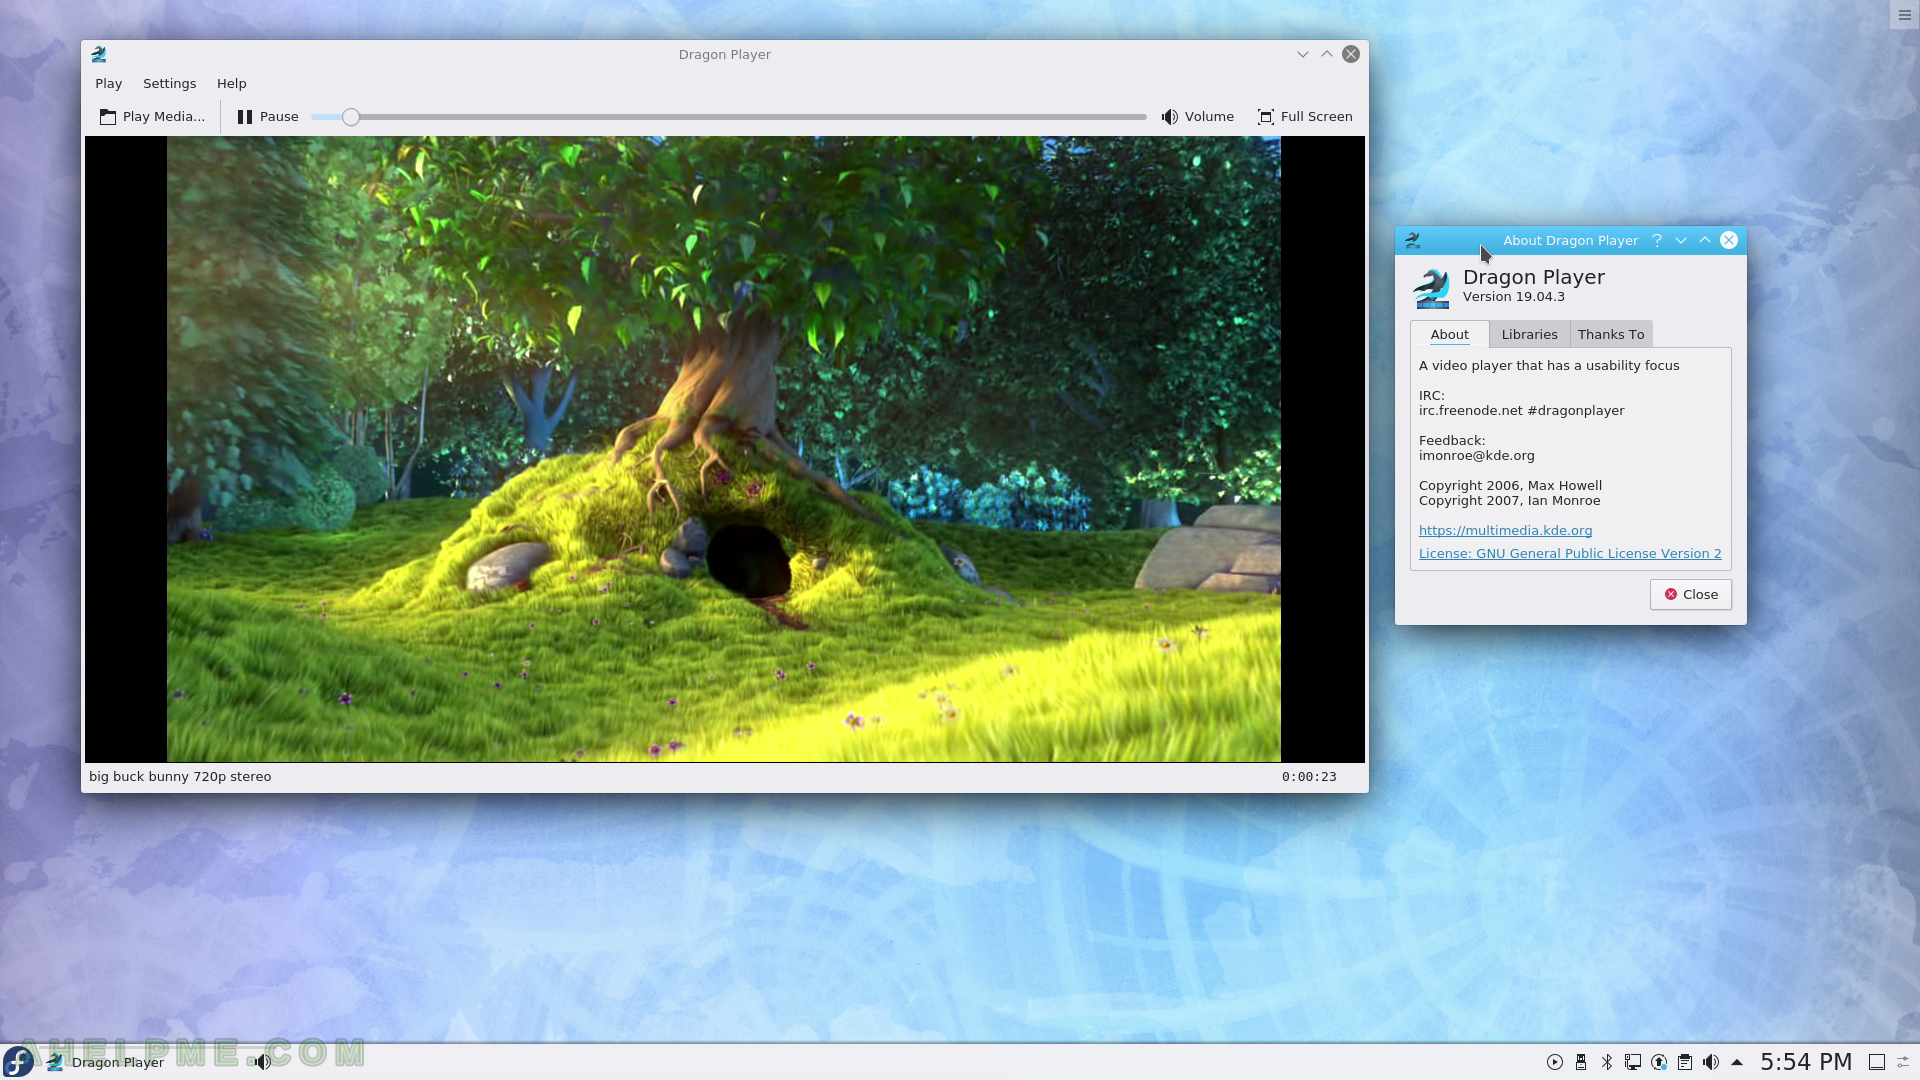Click the large Dragon Player logo
This screenshot has height=1080, width=1920.
(x=1431, y=288)
